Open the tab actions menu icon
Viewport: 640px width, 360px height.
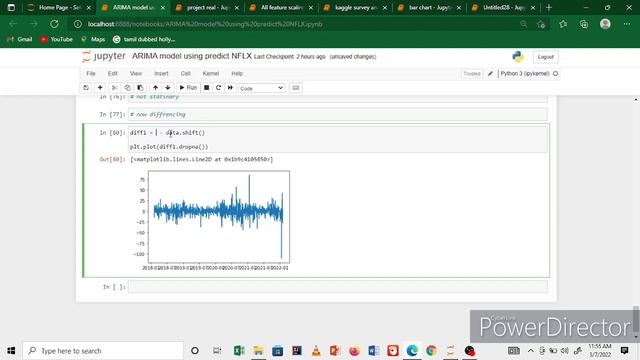tap(11, 7)
